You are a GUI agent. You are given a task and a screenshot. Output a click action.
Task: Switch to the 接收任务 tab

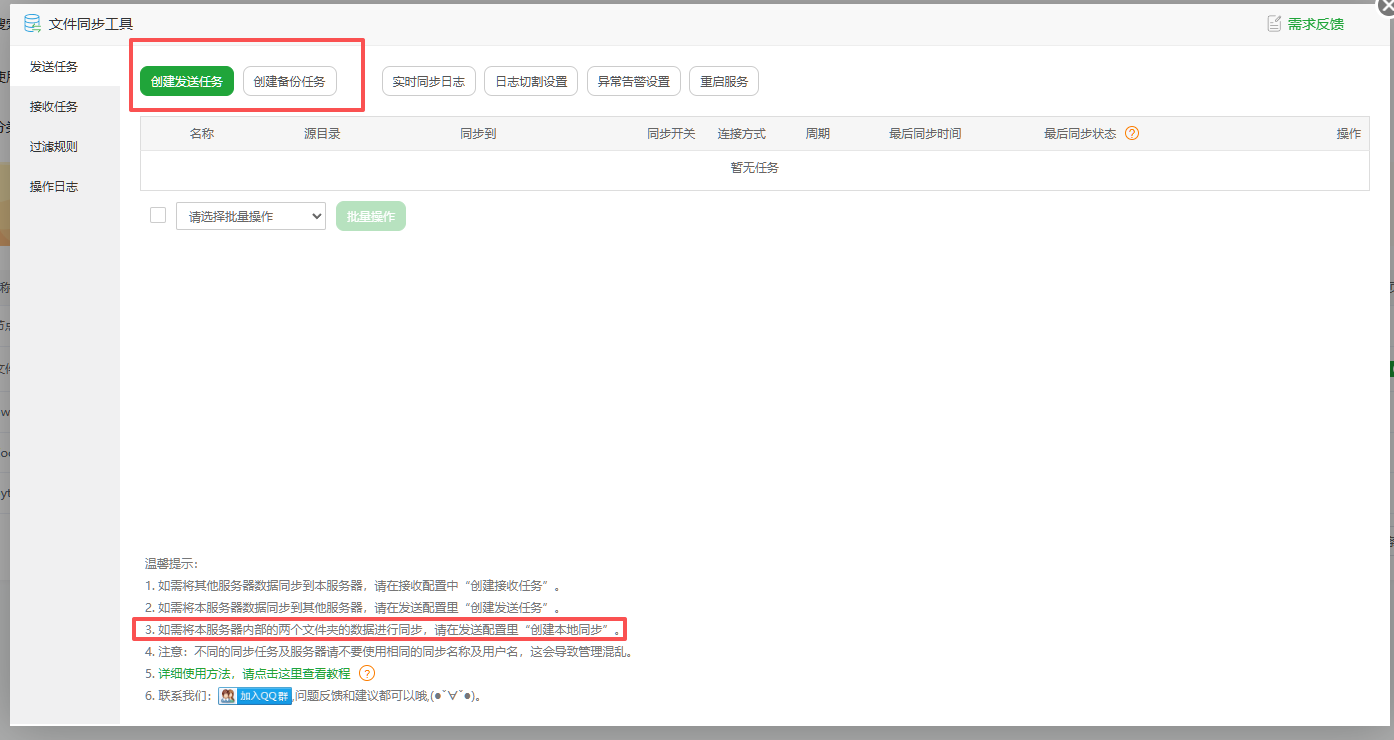[65, 107]
